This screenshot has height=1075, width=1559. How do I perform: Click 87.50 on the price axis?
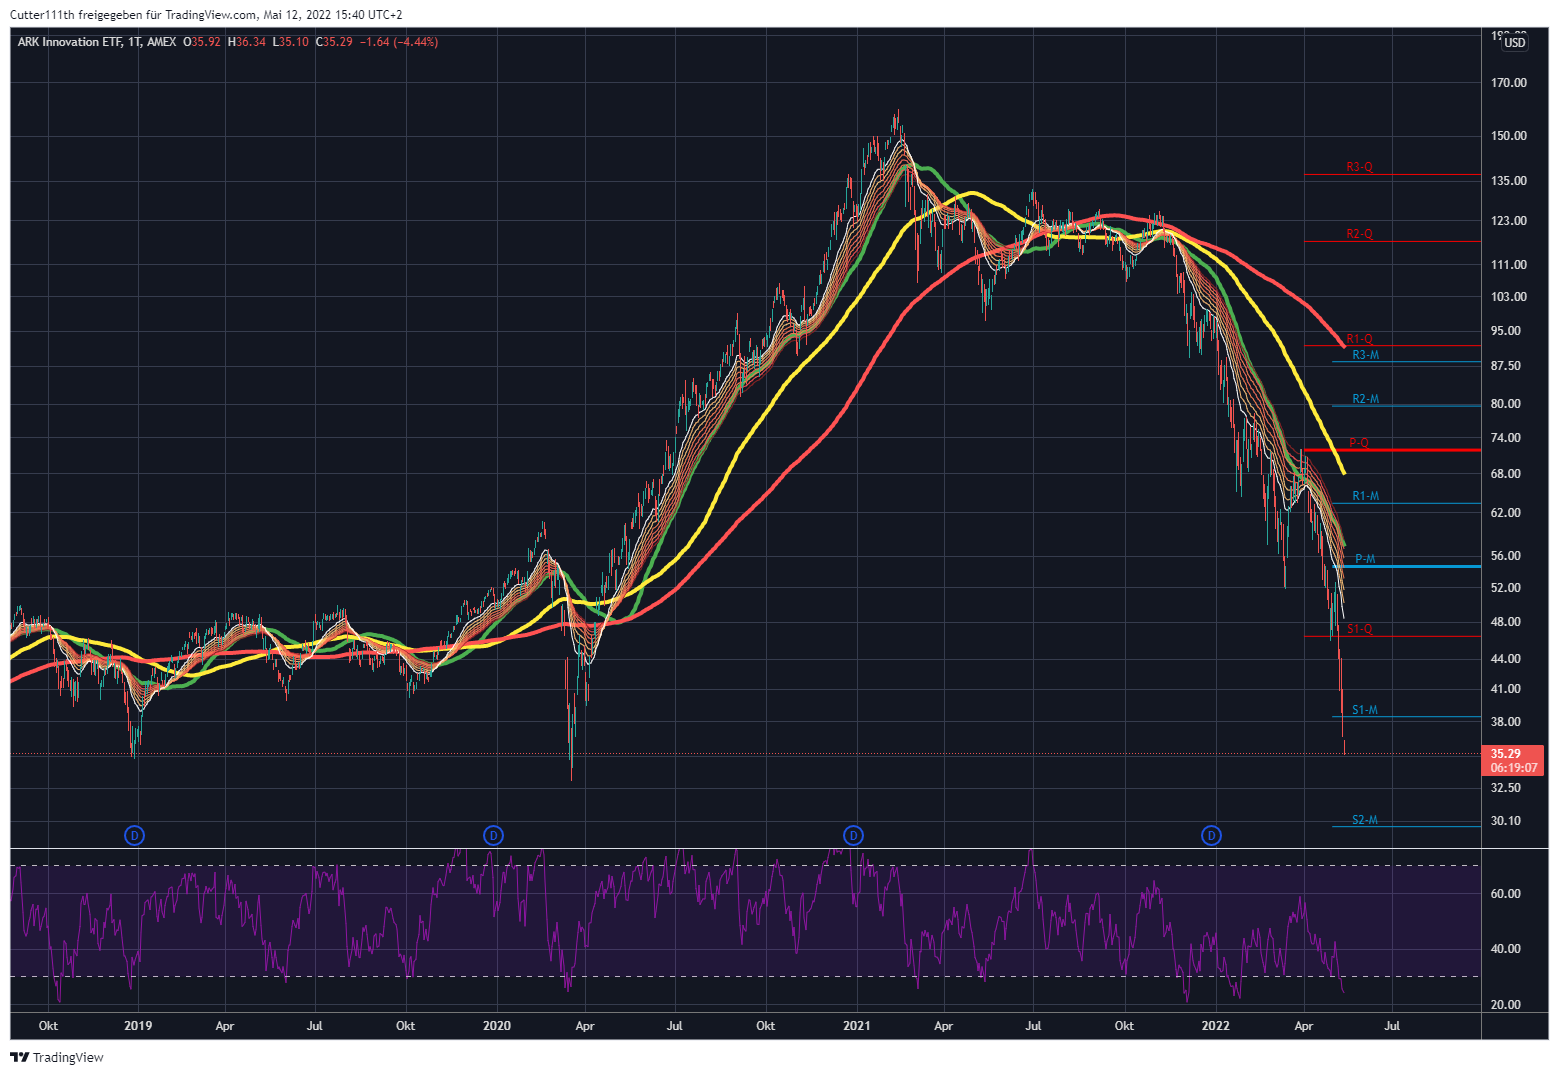(1506, 366)
